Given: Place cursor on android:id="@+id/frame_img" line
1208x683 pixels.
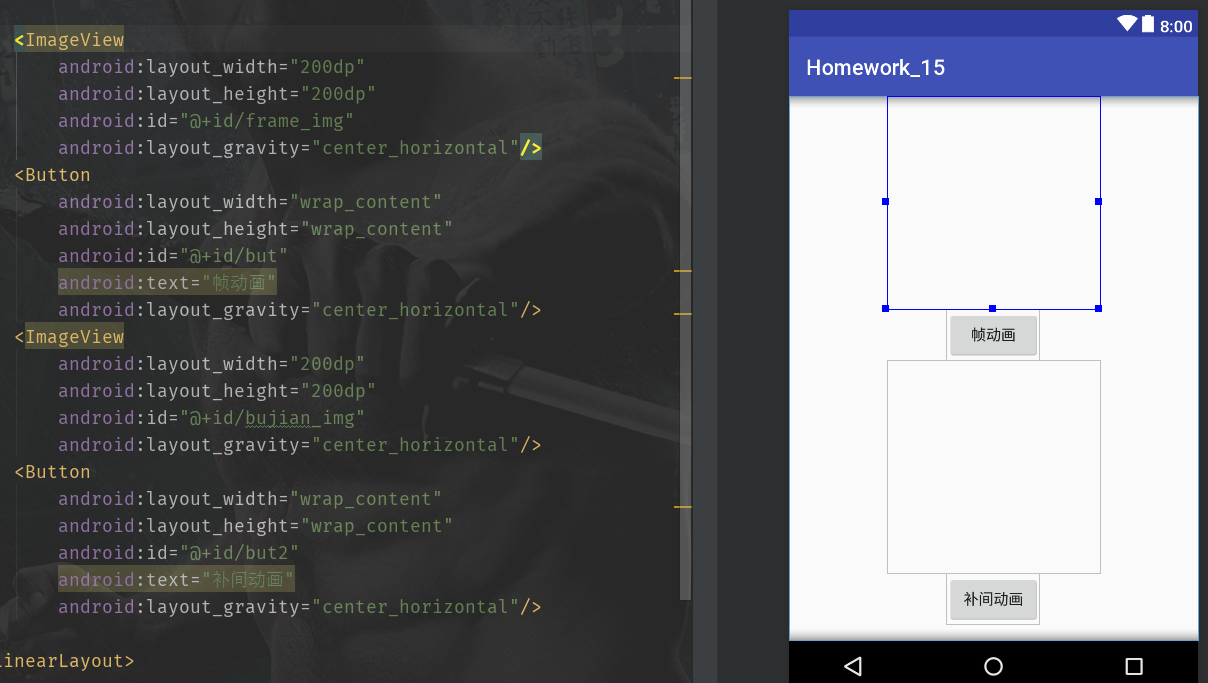Looking at the screenshot, I should click(206, 121).
